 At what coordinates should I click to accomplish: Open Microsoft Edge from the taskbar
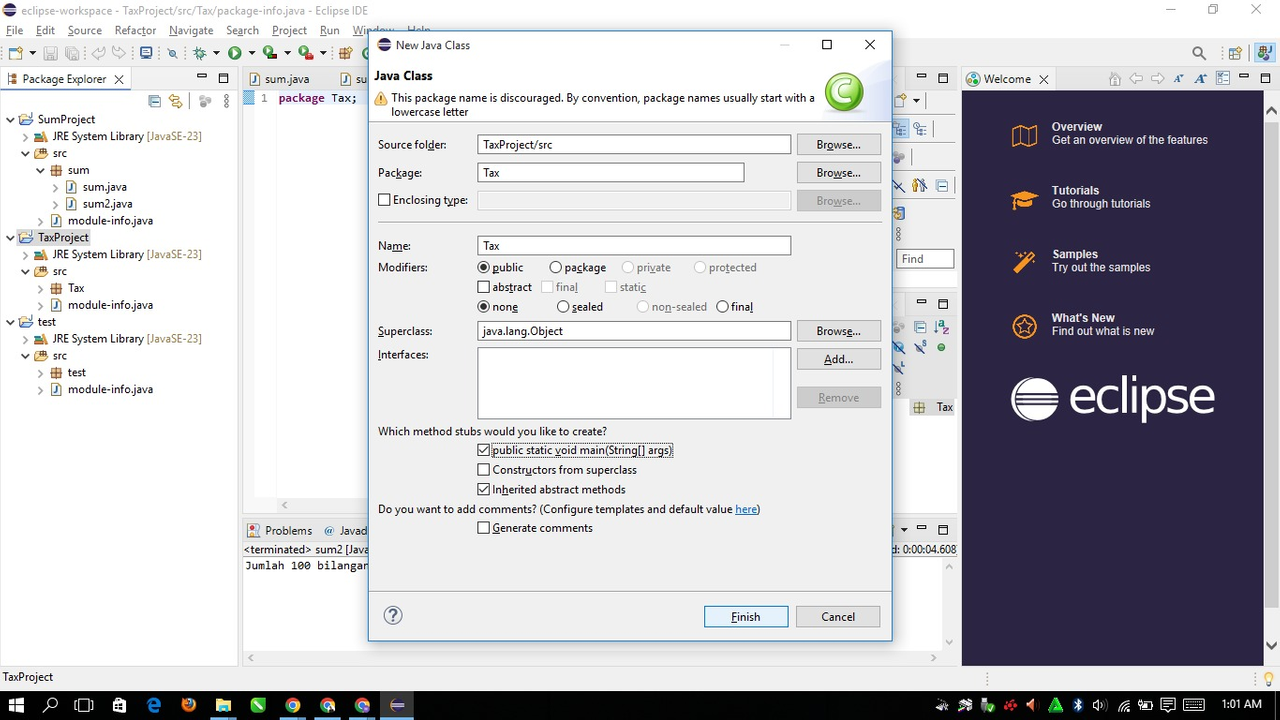(153, 705)
